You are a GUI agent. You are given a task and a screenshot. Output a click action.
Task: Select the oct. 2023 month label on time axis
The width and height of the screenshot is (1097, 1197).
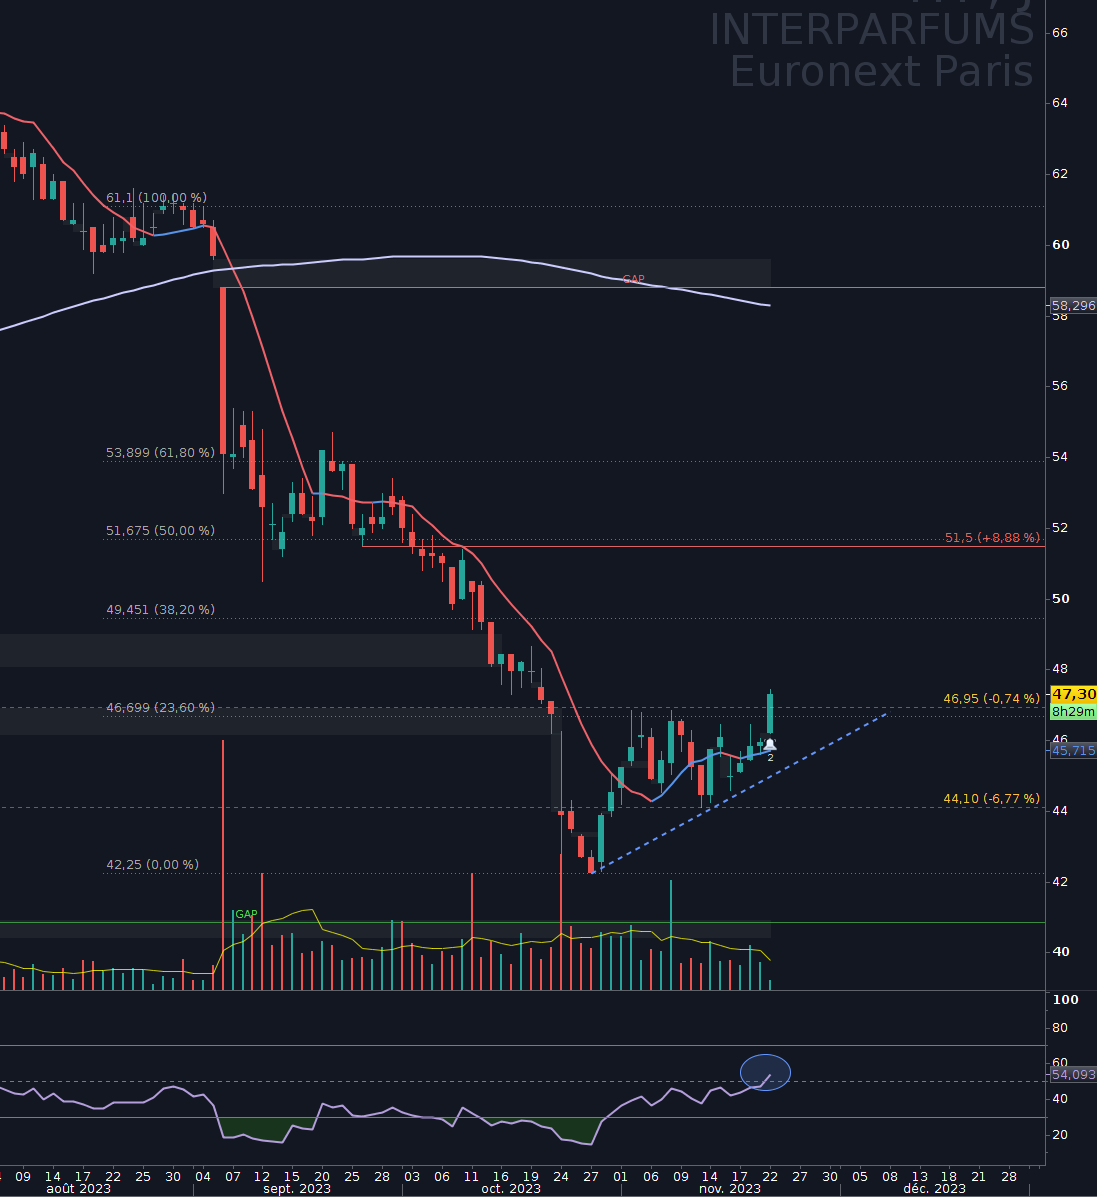511,1189
